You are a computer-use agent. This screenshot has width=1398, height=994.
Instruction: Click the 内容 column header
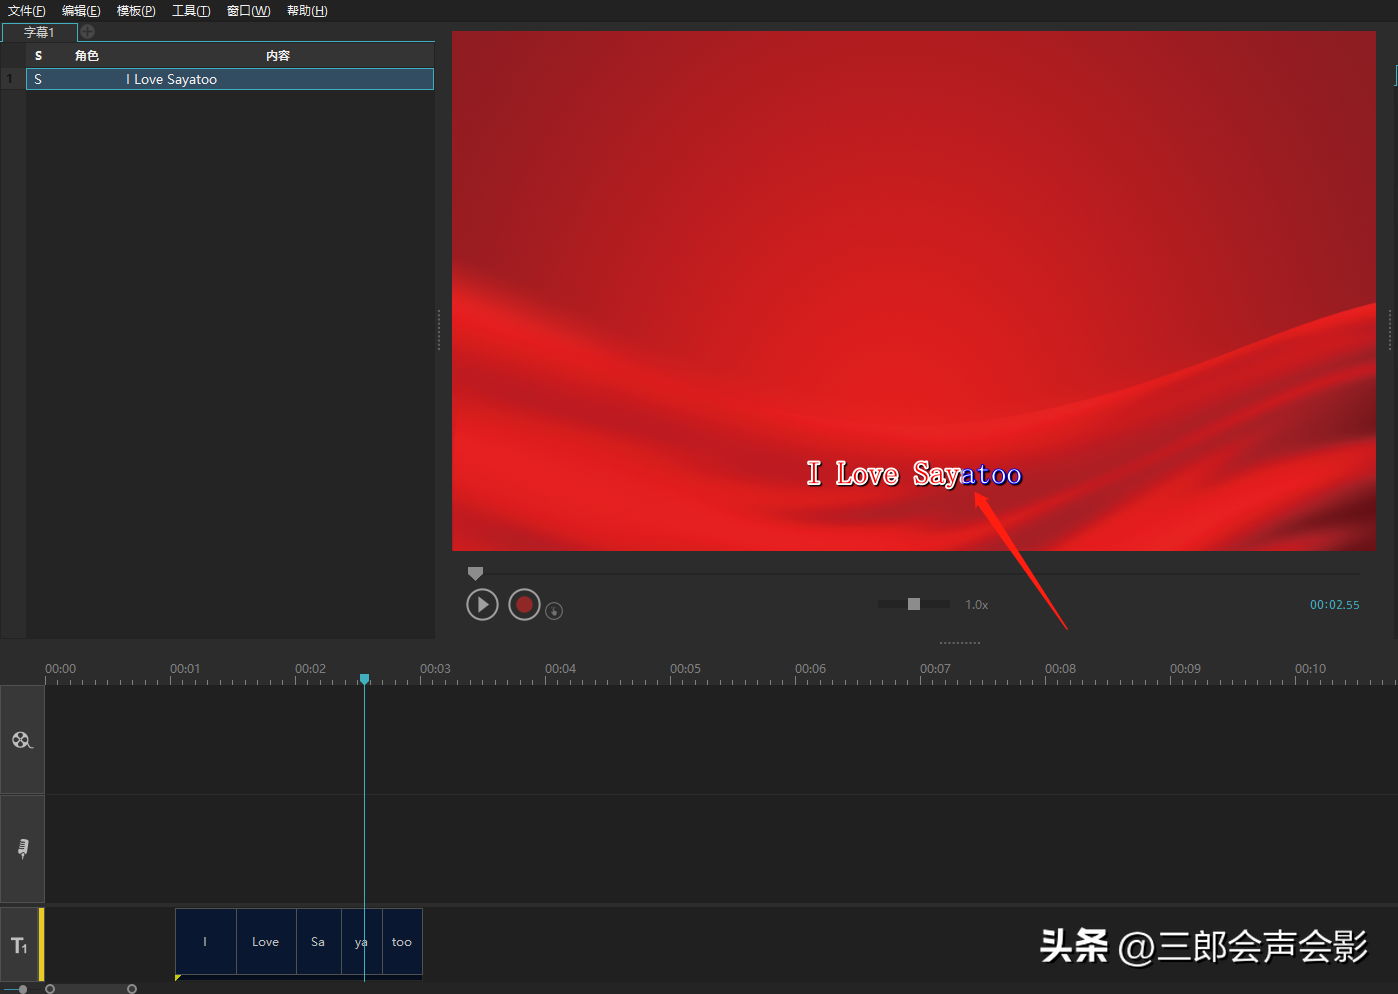click(x=278, y=56)
